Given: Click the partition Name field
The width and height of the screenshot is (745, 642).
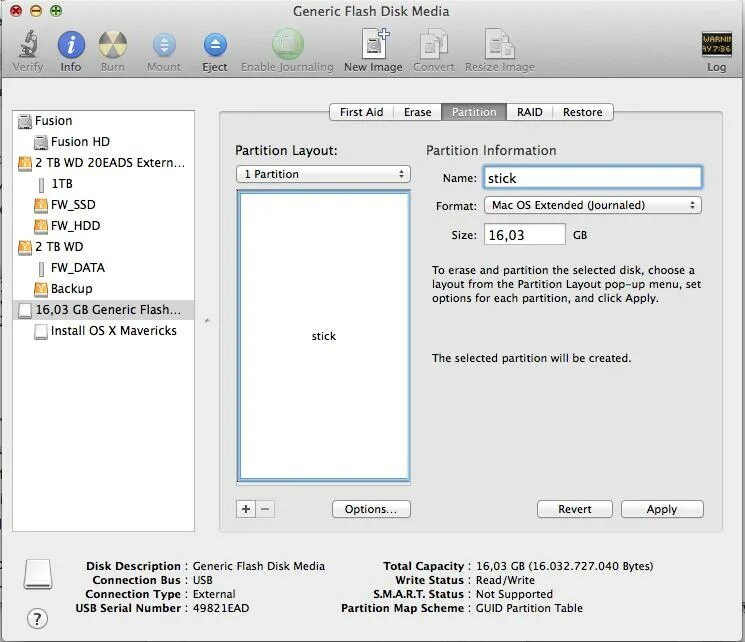Looking at the screenshot, I should 592,178.
